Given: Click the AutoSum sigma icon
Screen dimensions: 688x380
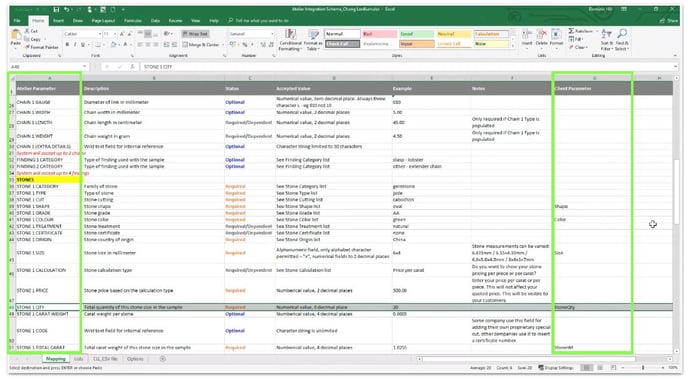Looking at the screenshot, I should click(571, 31).
